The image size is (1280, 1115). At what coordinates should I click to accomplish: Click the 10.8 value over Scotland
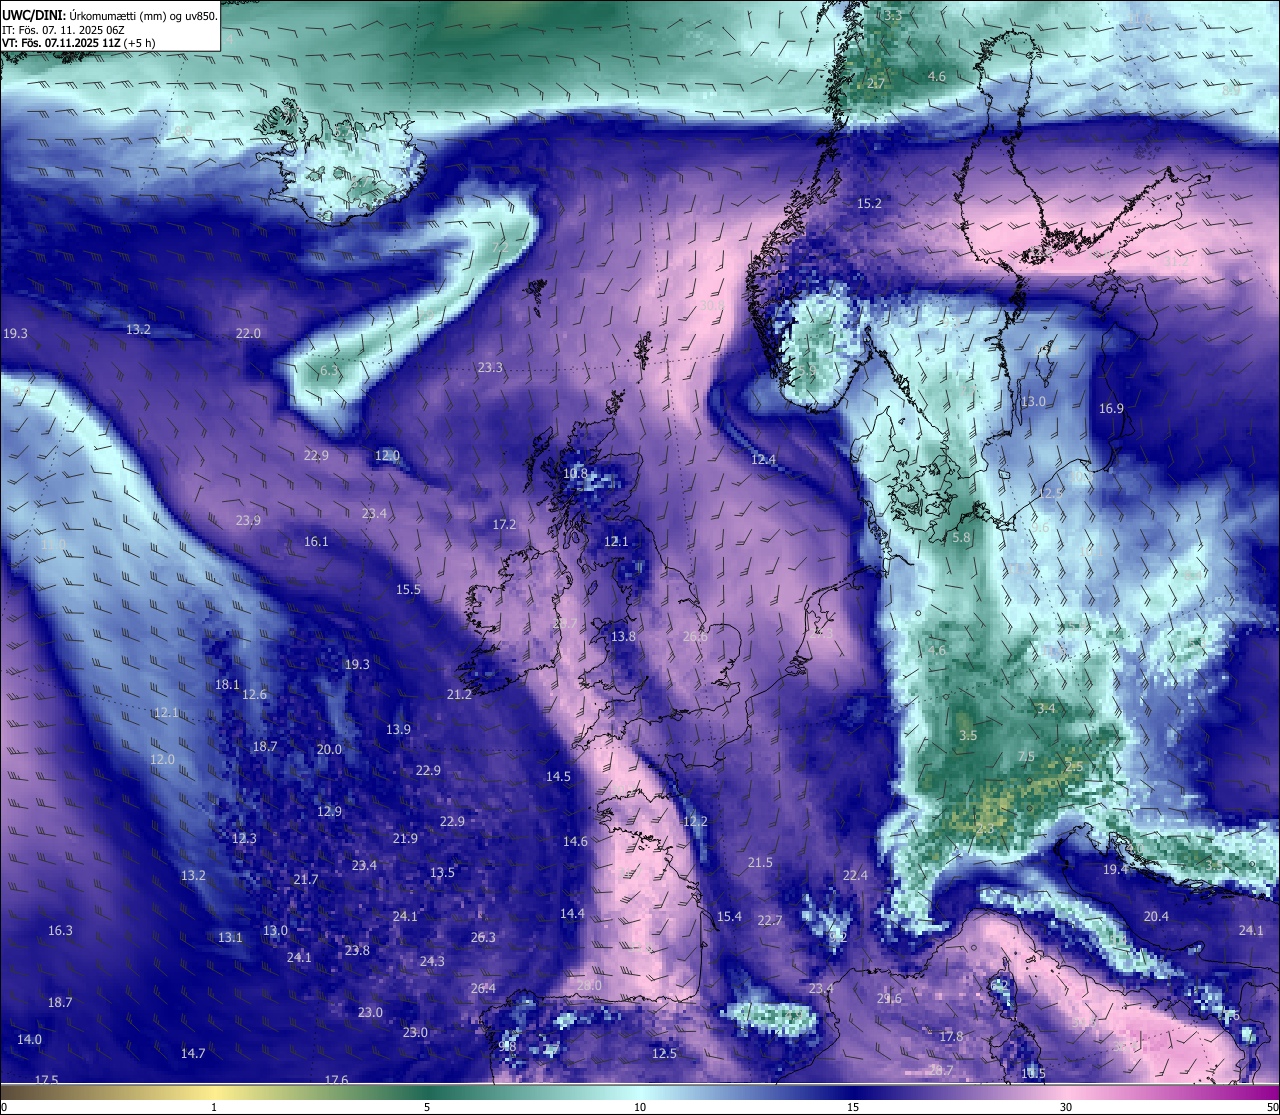pyautogui.click(x=575, y=473)
